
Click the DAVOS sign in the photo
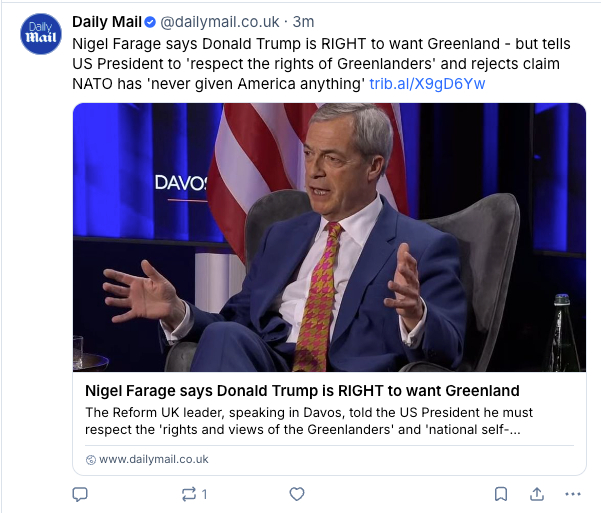click(180, 183)
